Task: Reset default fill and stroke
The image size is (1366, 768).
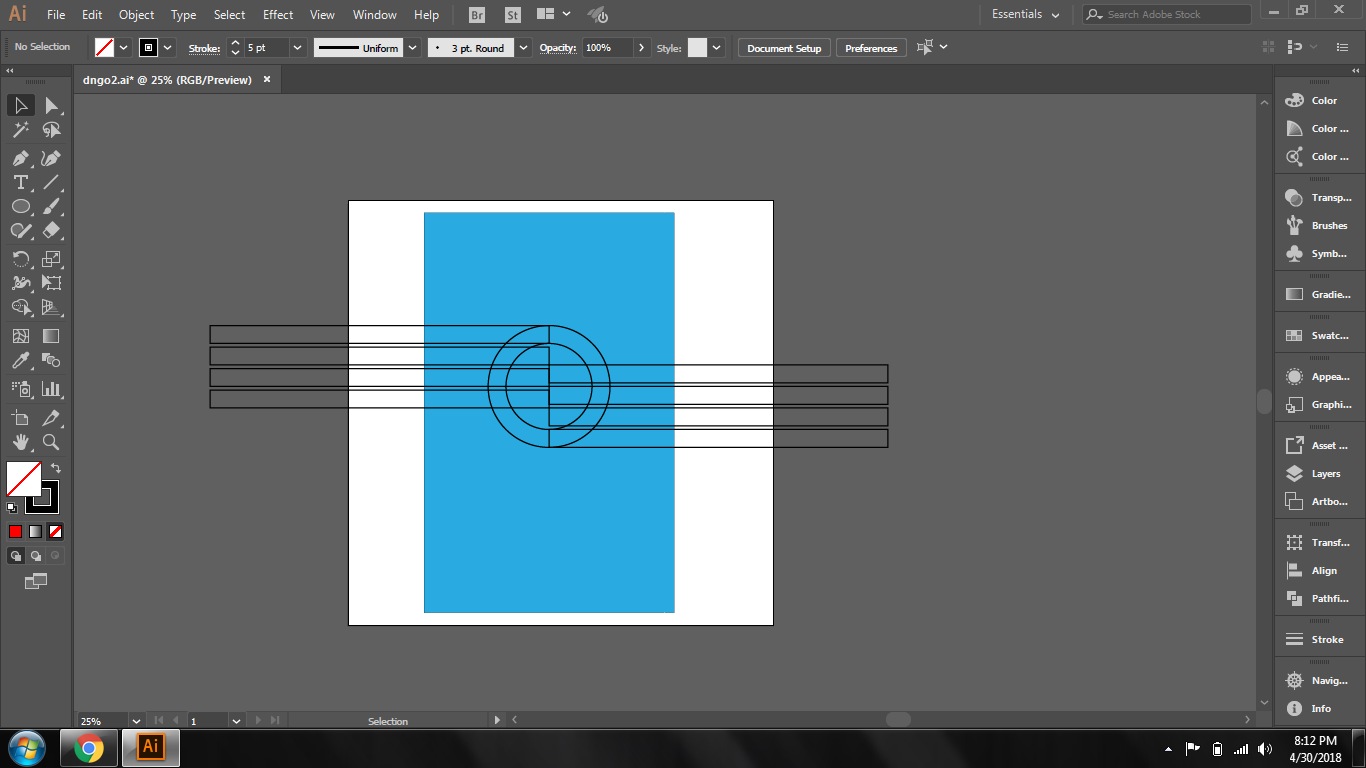Action: [x=12, y=508]
